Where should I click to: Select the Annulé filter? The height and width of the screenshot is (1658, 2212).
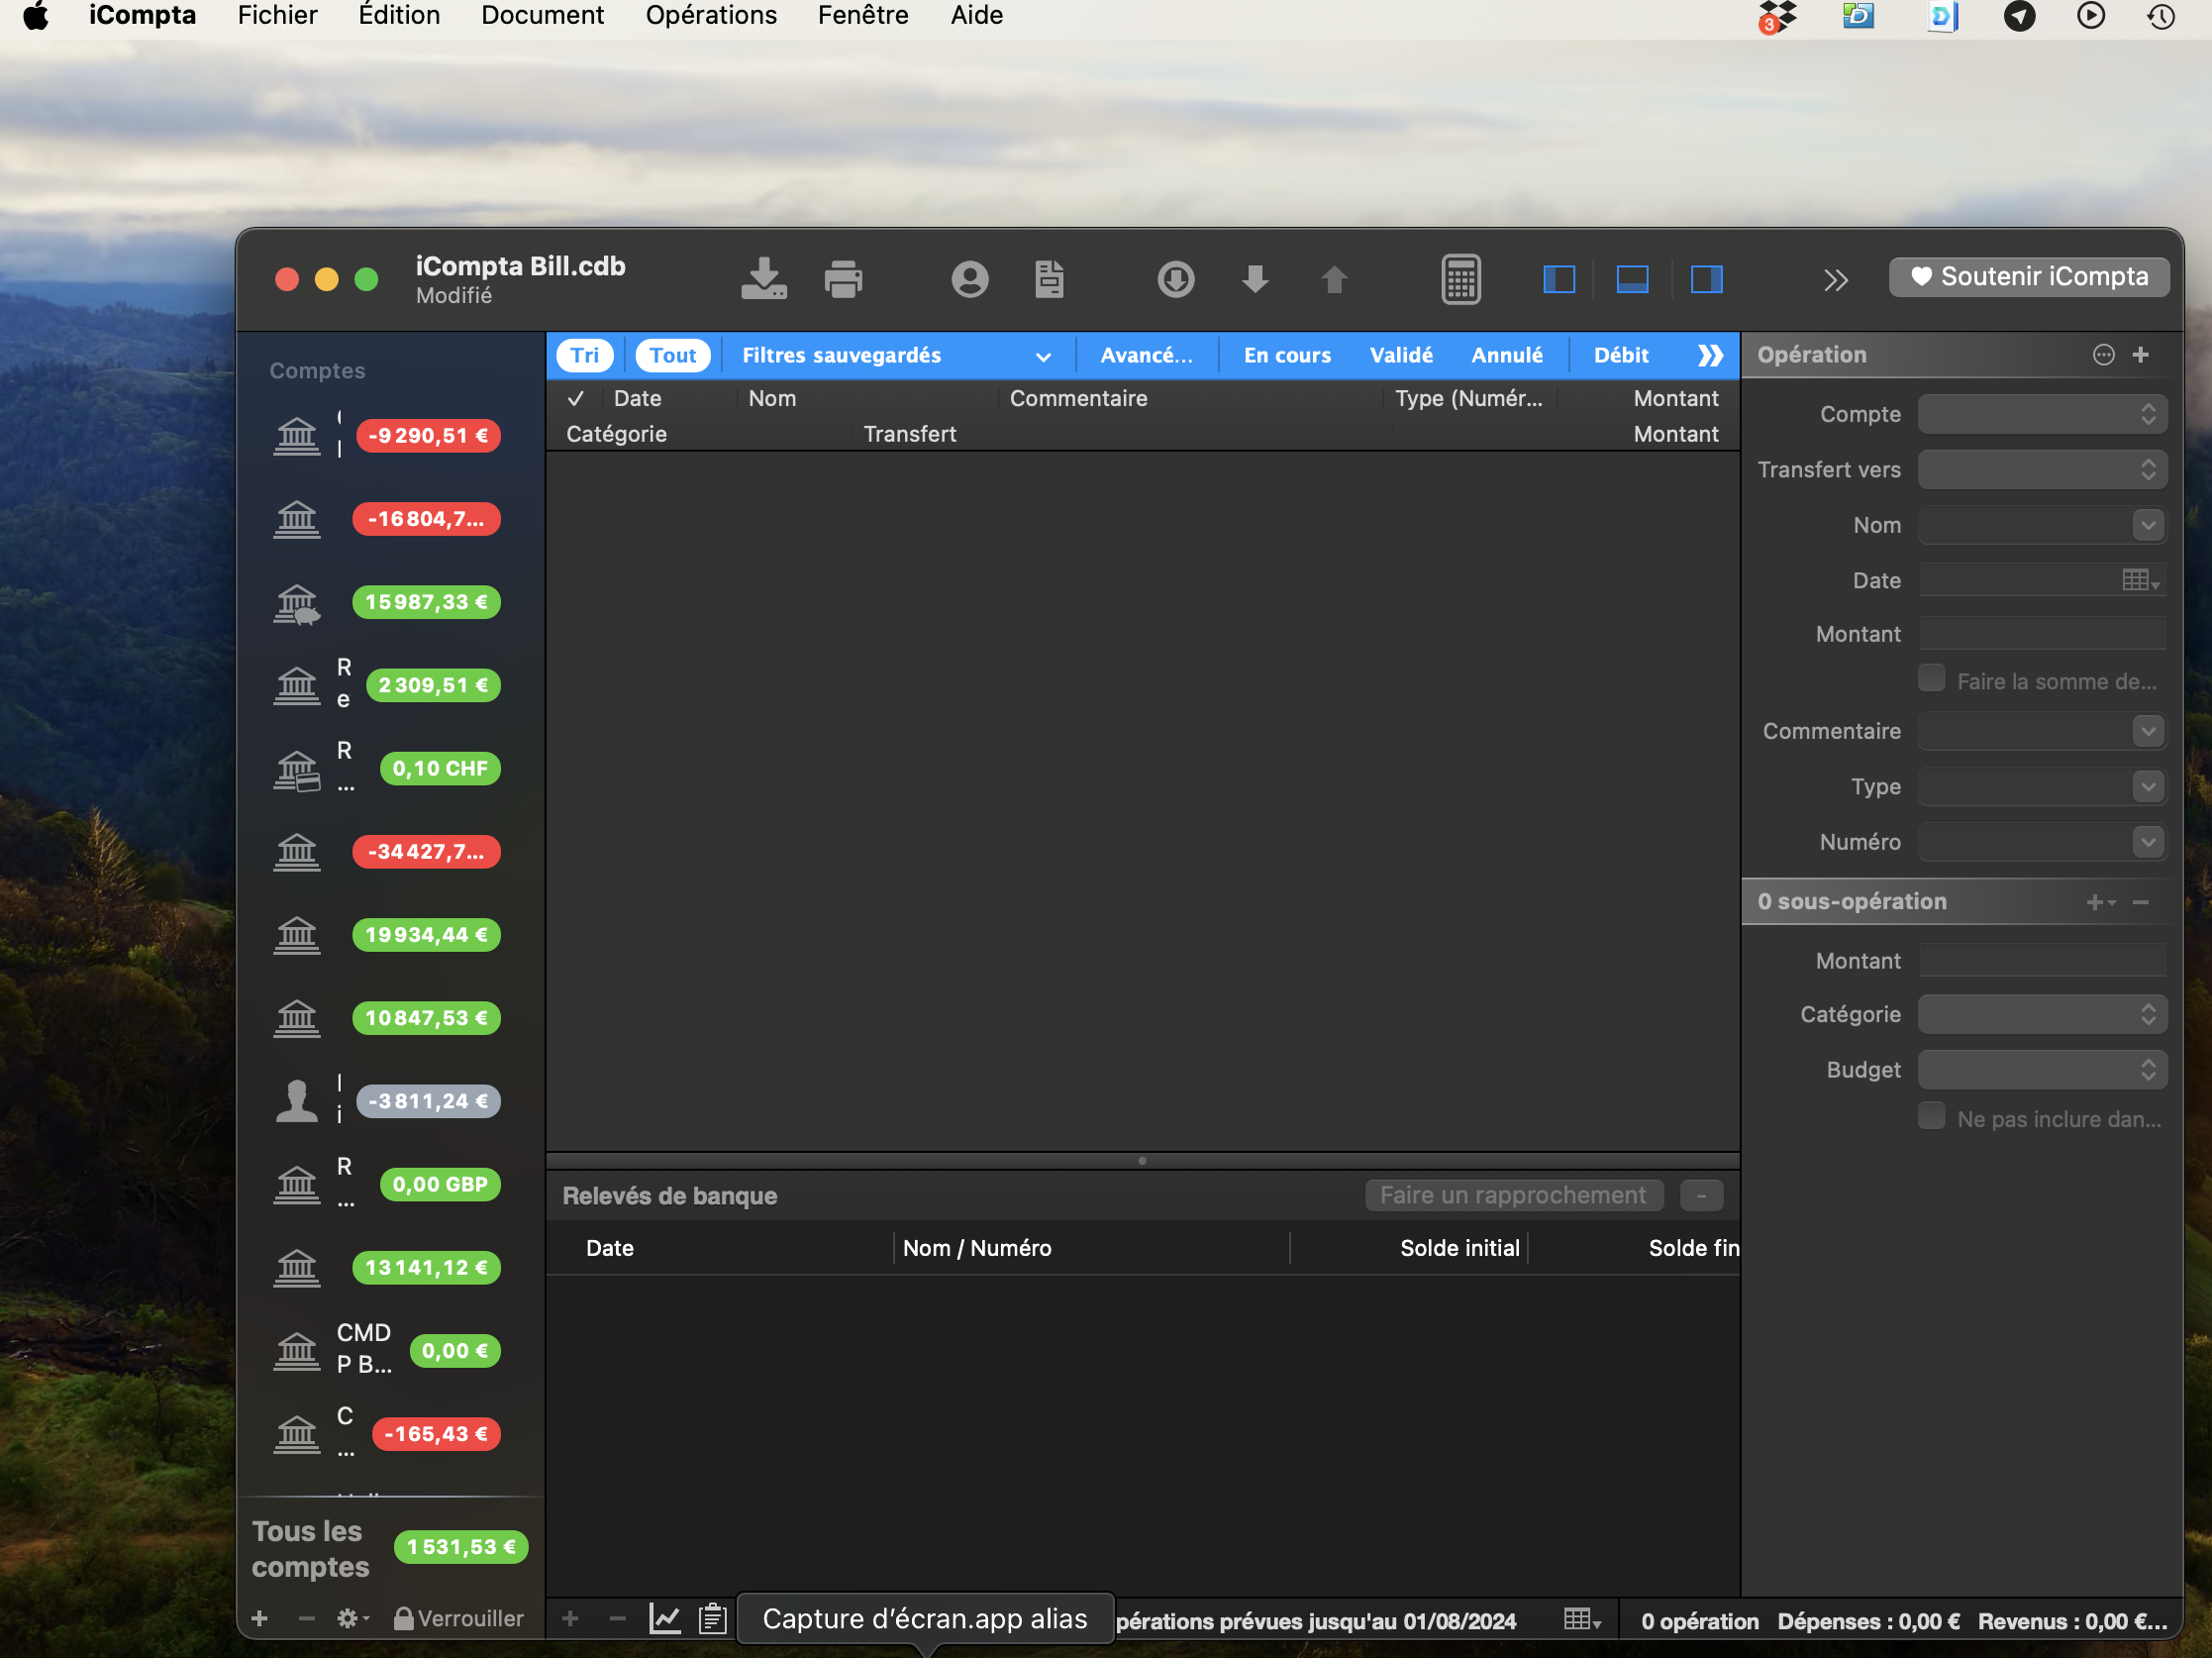1507,355
